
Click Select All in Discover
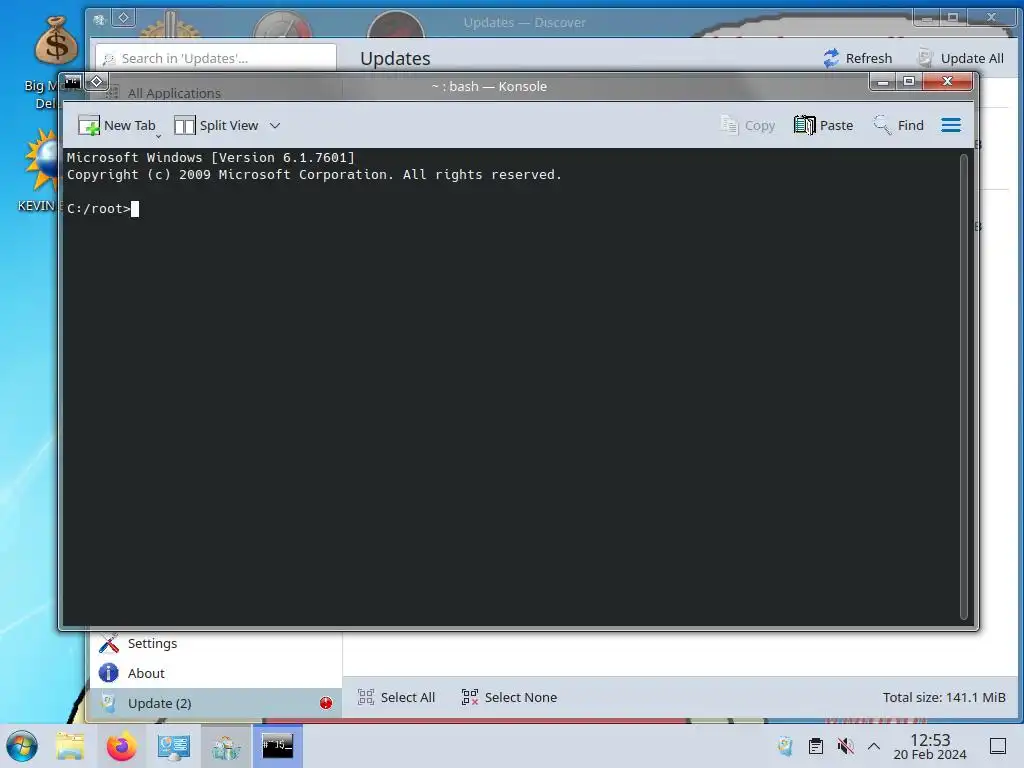pyautogui.click(x=396, y=697)
